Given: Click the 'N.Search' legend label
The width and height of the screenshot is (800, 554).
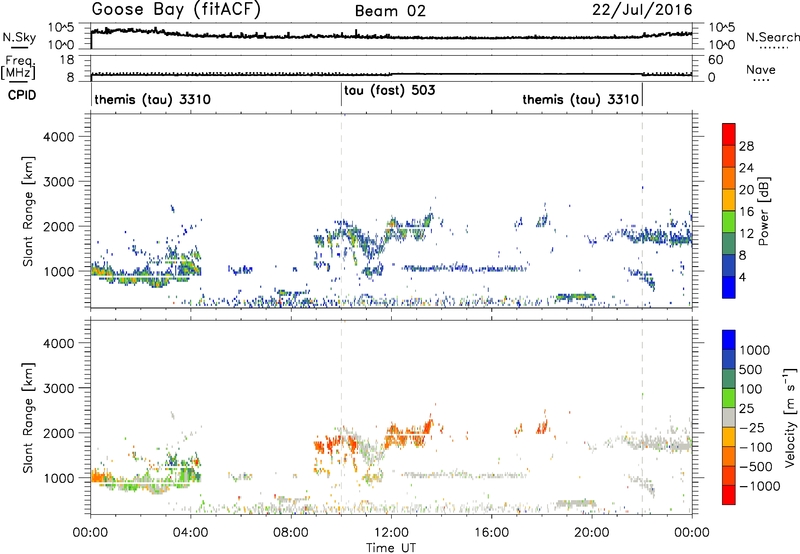Looking at the screenshot, I should click(x=772, y=37).
